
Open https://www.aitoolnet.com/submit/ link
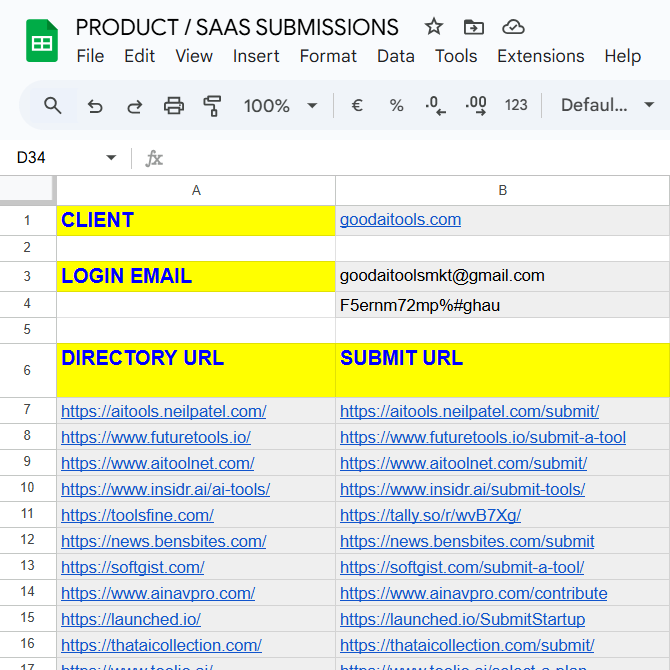tap(464, 464)
